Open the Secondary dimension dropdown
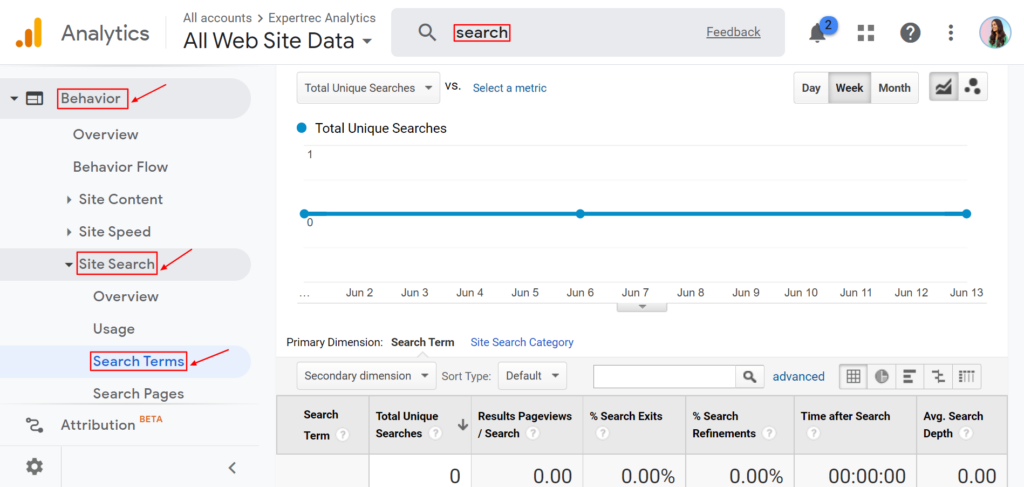 (x=366, y=376)
